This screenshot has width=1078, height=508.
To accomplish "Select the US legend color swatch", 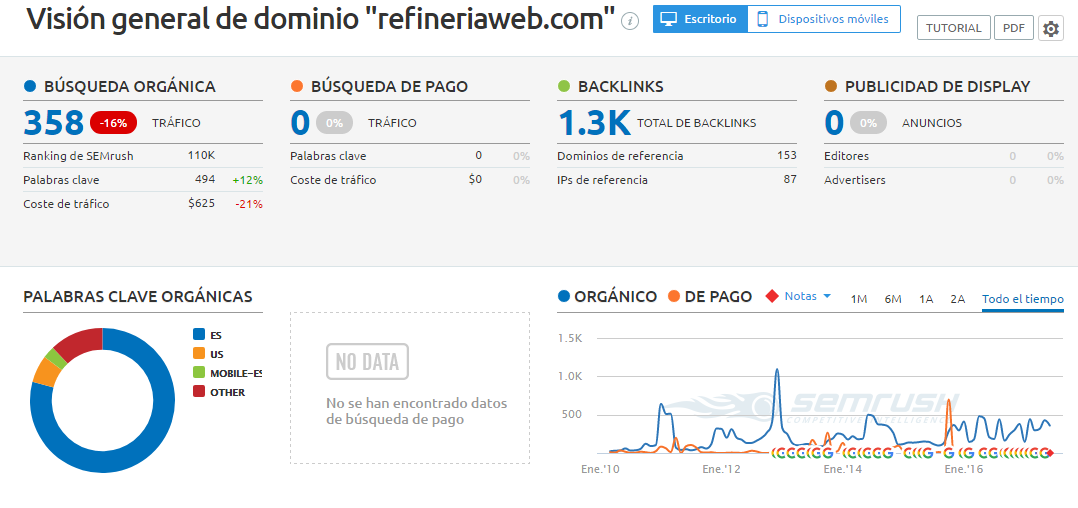I will [199, 354].
